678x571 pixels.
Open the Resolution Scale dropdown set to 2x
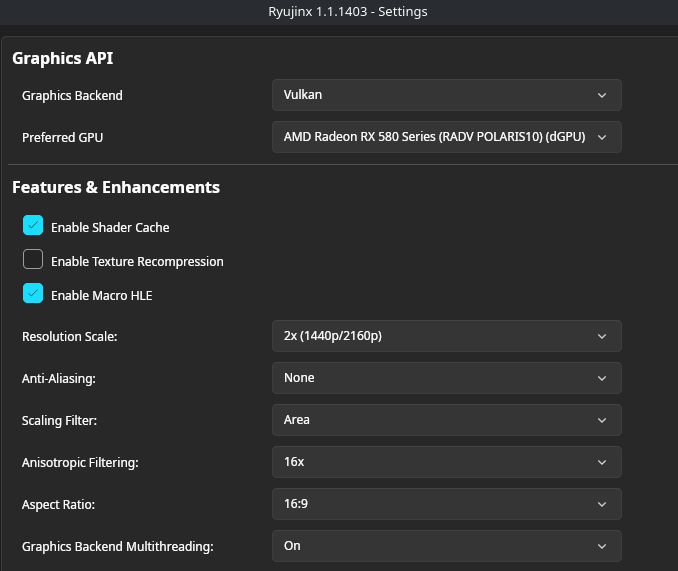tap(446, 336)
